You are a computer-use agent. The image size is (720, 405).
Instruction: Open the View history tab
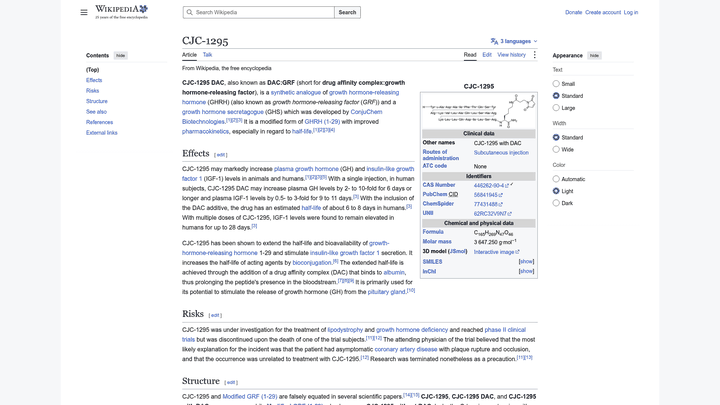coord(511,55)
